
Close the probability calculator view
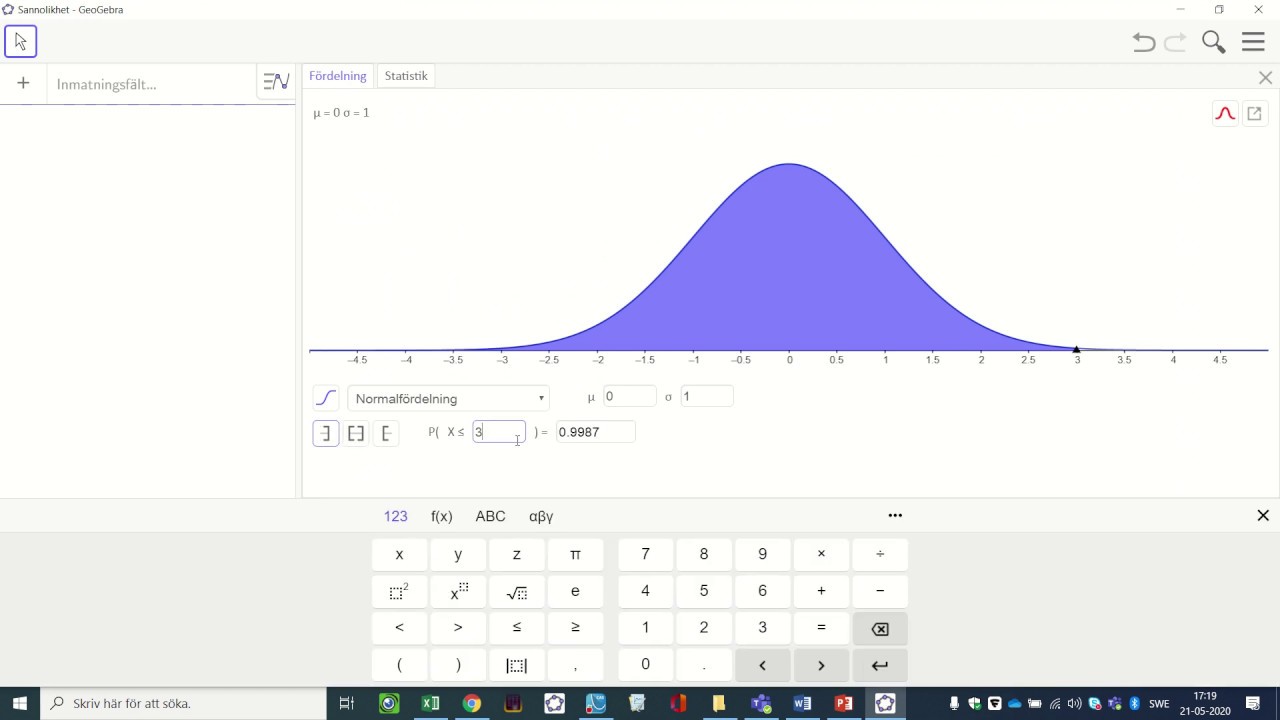pos(1265,77)
